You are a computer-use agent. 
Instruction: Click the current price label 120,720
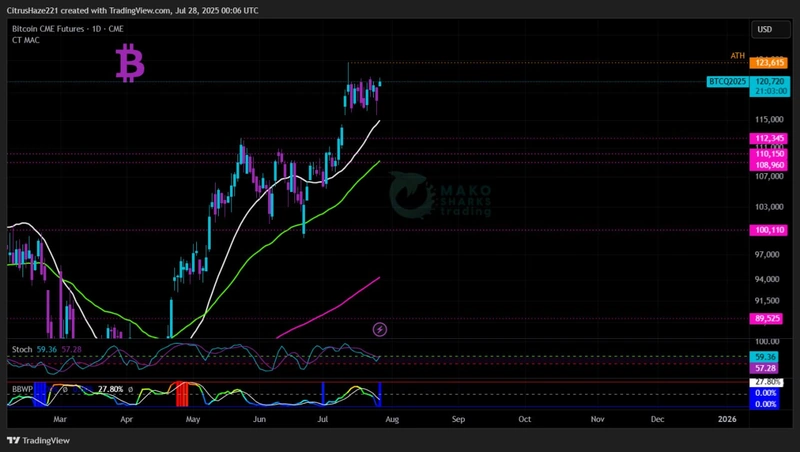767,81
